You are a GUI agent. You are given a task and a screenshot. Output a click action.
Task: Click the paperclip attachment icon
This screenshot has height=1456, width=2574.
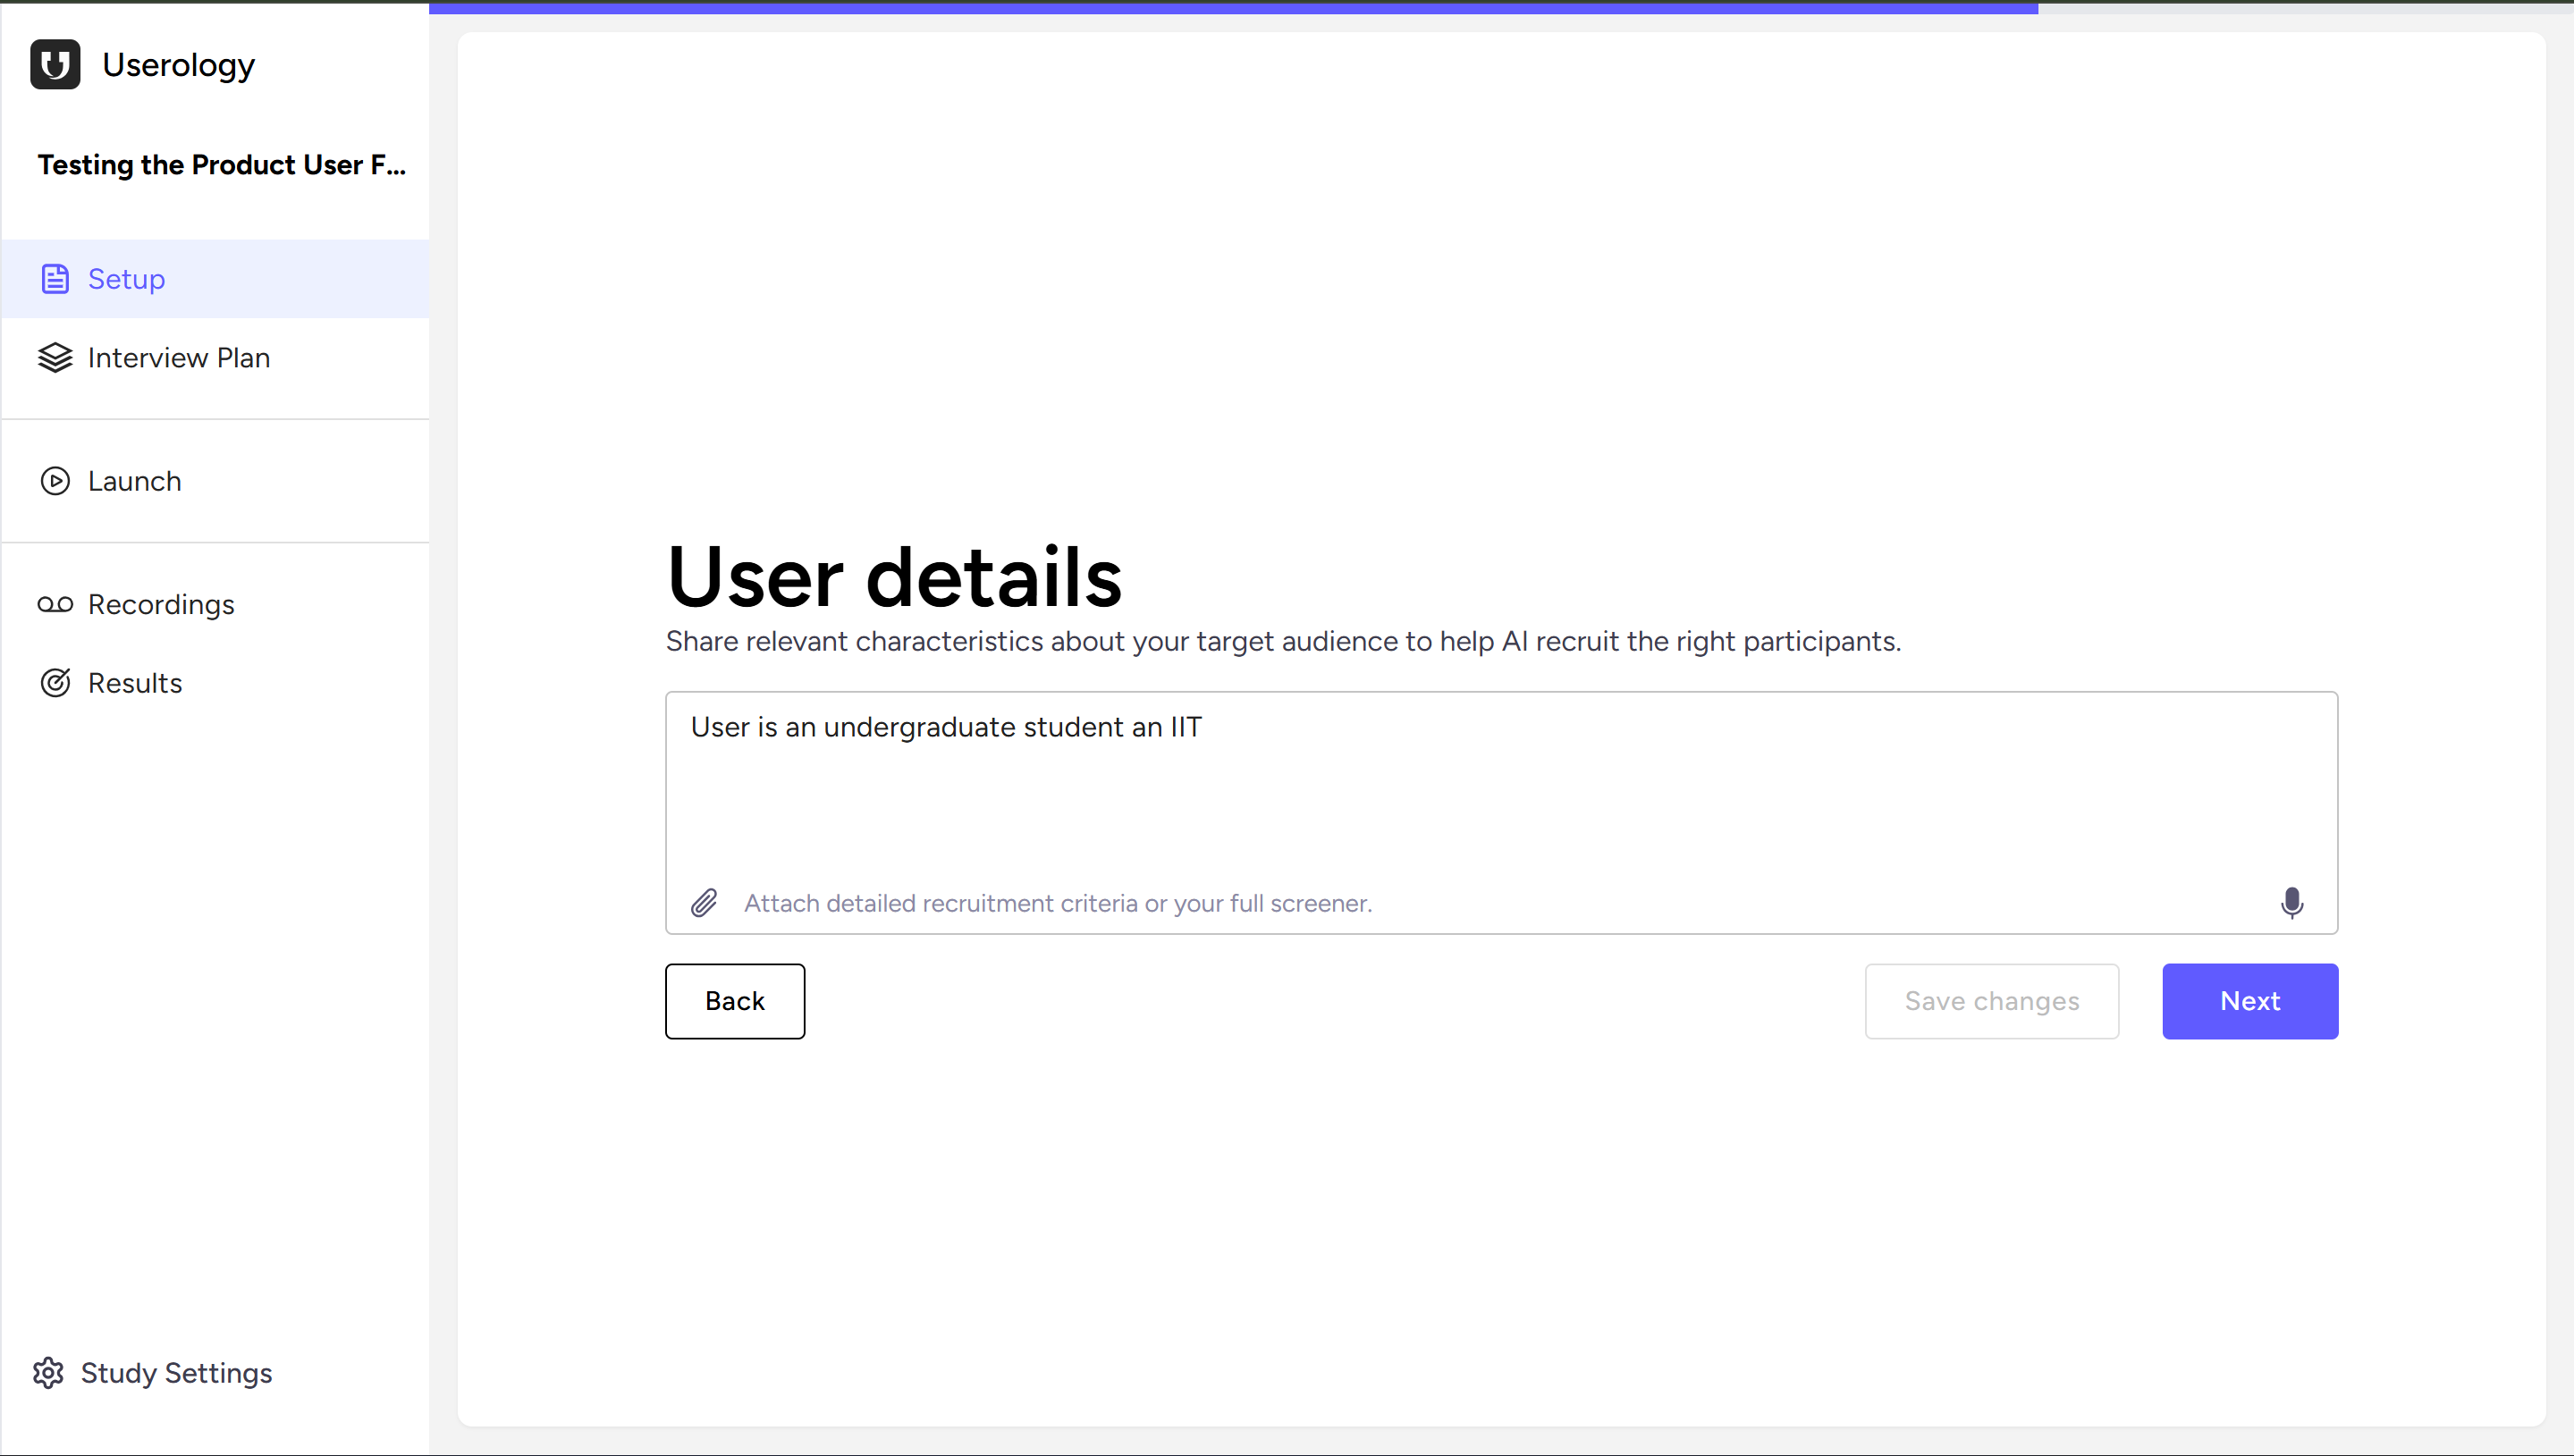(x=705, y=902)
